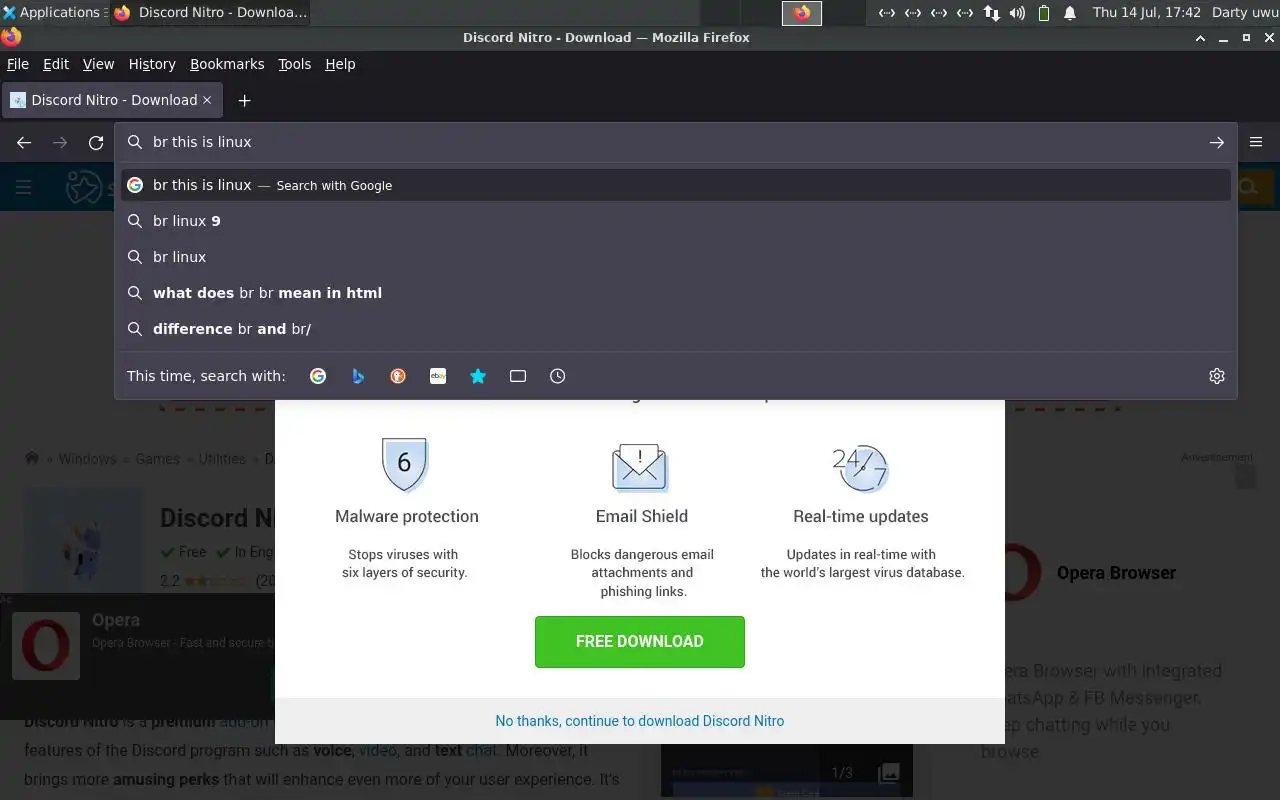This screenshot has width=1280, height=800.
Task: Search bookmarks using the star icon
Action: (x=478, y=376)
